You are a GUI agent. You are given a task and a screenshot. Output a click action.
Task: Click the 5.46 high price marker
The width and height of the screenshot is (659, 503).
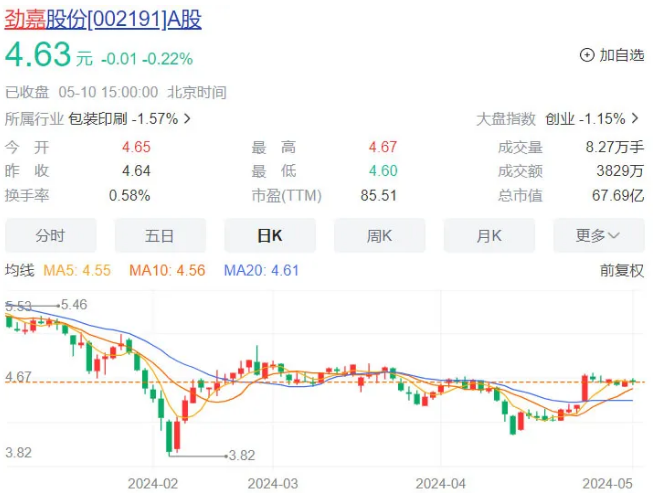74,305
